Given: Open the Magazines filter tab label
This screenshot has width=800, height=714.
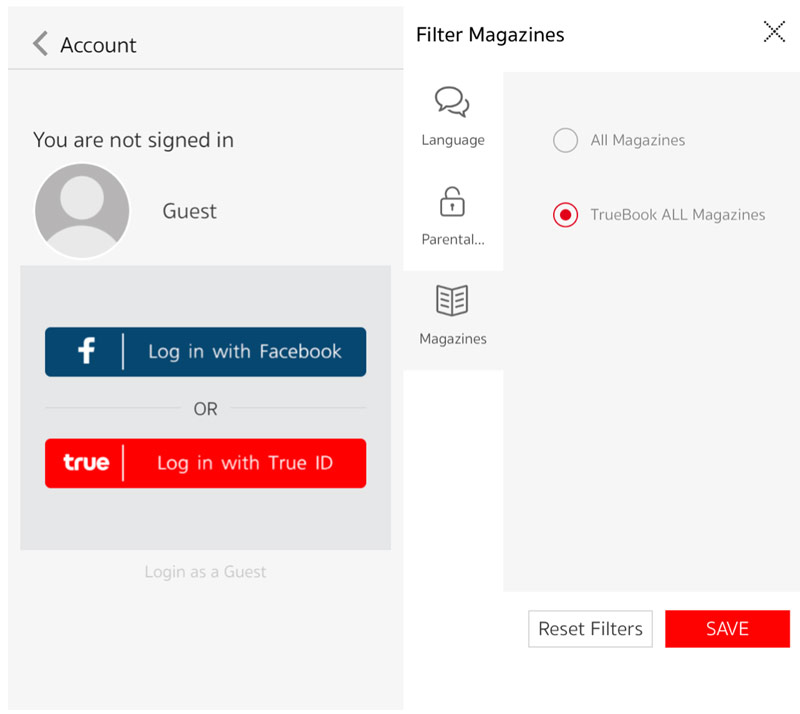Looking at the screenshot, I should click(x=453, y=339).
